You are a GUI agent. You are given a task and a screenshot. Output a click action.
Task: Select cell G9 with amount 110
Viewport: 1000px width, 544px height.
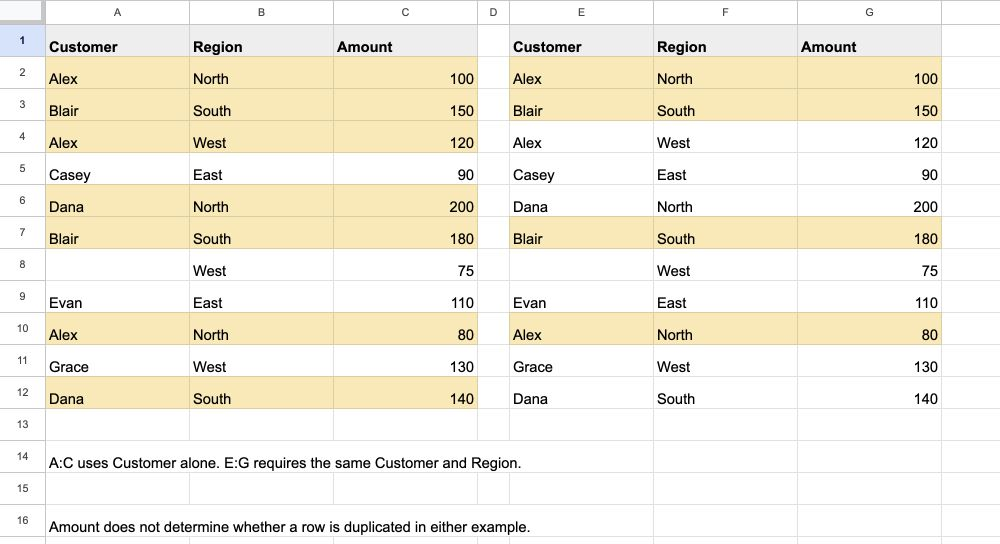point(869,297)
